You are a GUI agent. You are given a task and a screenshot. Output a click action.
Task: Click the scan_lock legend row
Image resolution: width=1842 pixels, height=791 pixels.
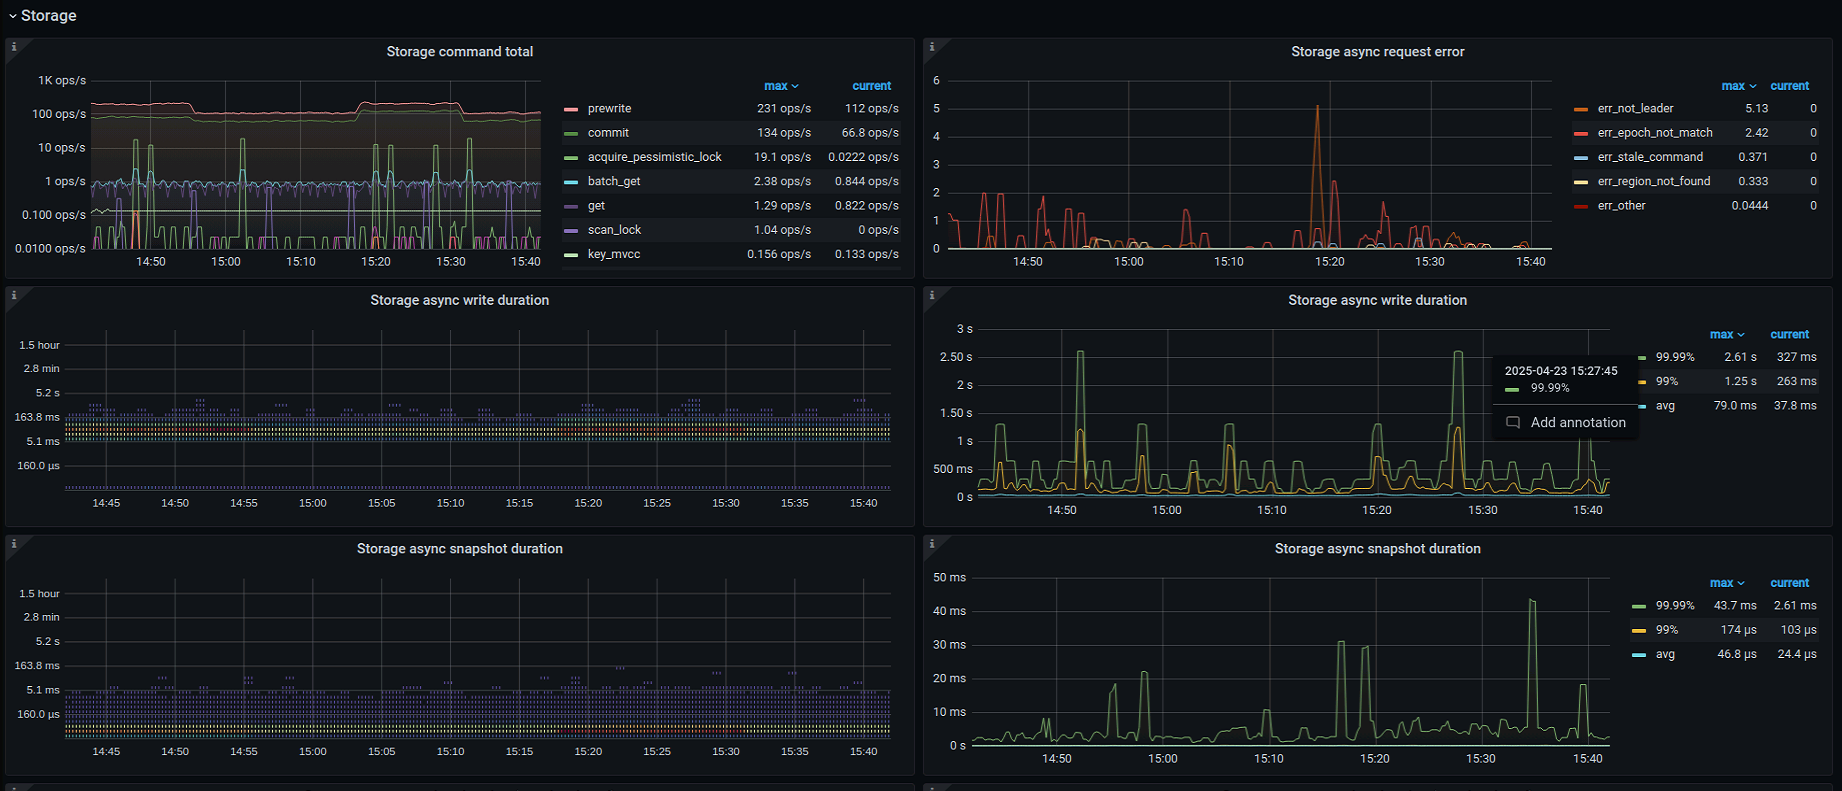[x=614, y=230]
